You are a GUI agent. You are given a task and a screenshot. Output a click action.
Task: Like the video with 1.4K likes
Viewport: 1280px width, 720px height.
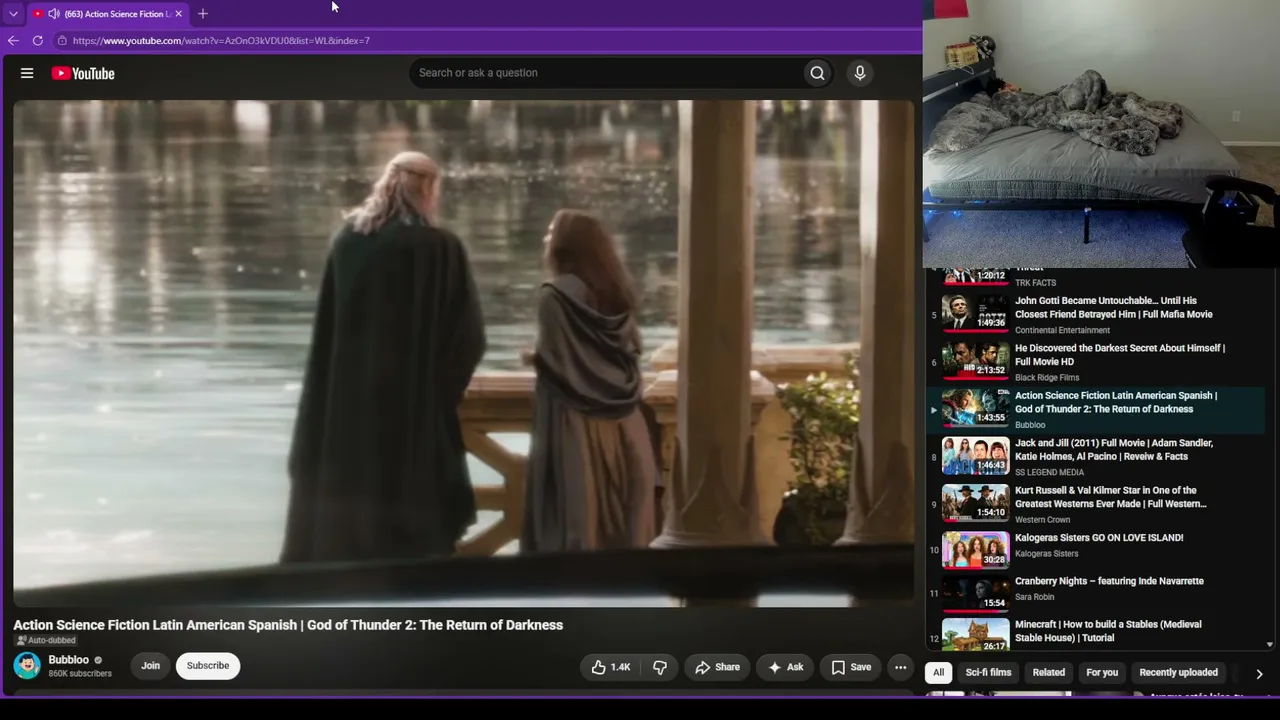[x=610, y=667]
